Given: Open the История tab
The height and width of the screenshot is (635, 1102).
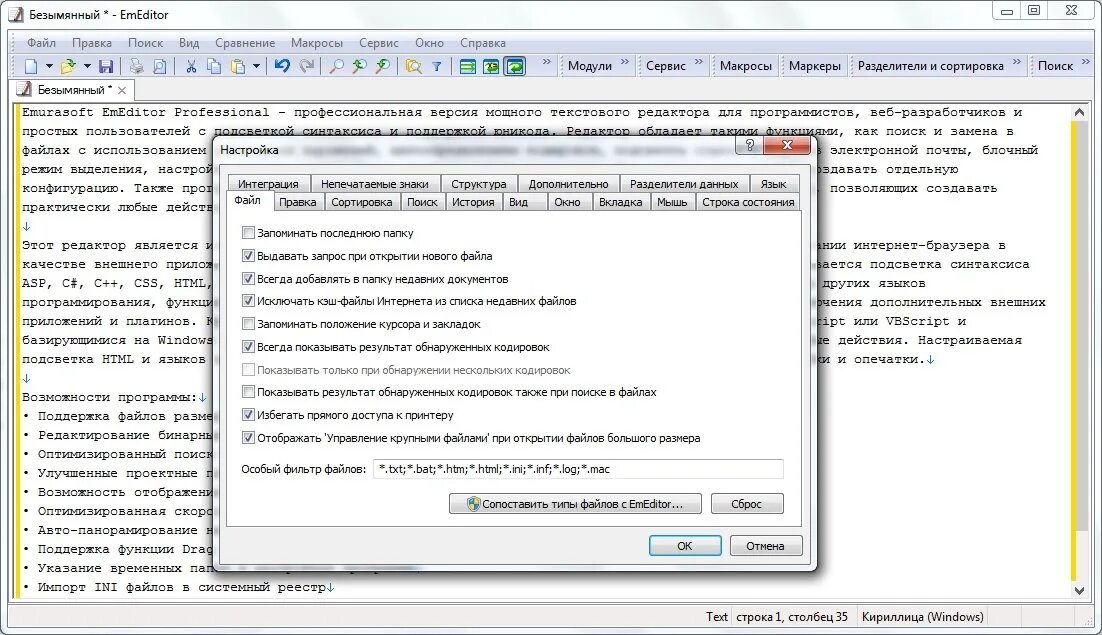Looking at the screenshot, I should click(473, 202).
